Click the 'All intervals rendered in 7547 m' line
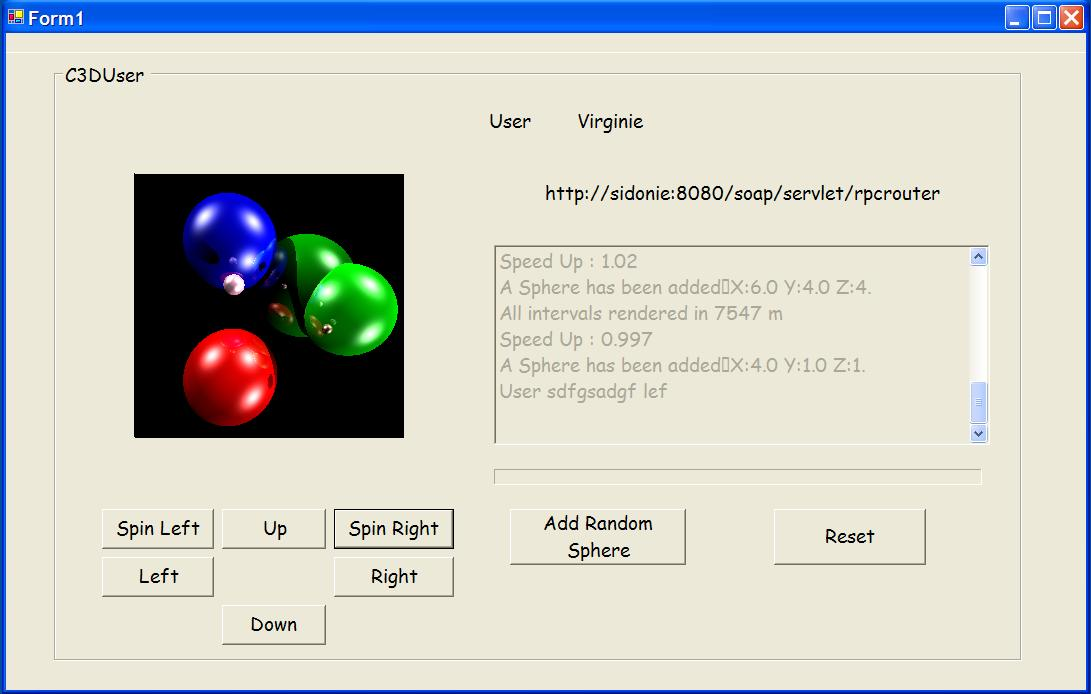Image resolution: width=1091 pixels, height=694 pixels. click(641, 313)
